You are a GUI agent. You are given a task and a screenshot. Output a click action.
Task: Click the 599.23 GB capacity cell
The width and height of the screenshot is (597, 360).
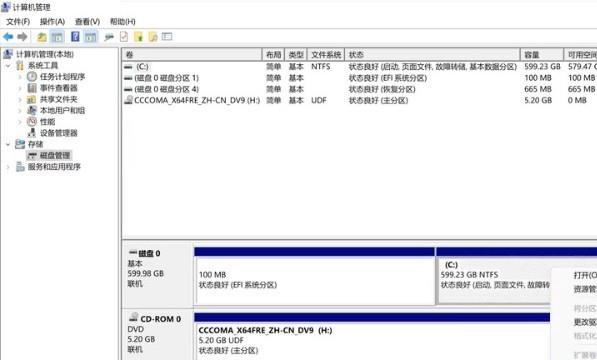click(542, 67)
